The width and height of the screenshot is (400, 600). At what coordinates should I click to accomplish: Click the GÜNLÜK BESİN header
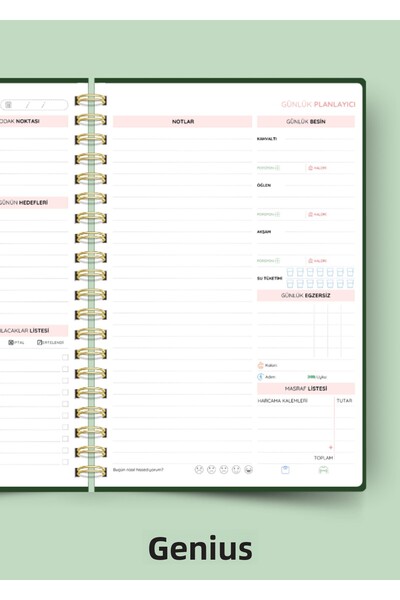pyautogui.click(x=306, y=122)
